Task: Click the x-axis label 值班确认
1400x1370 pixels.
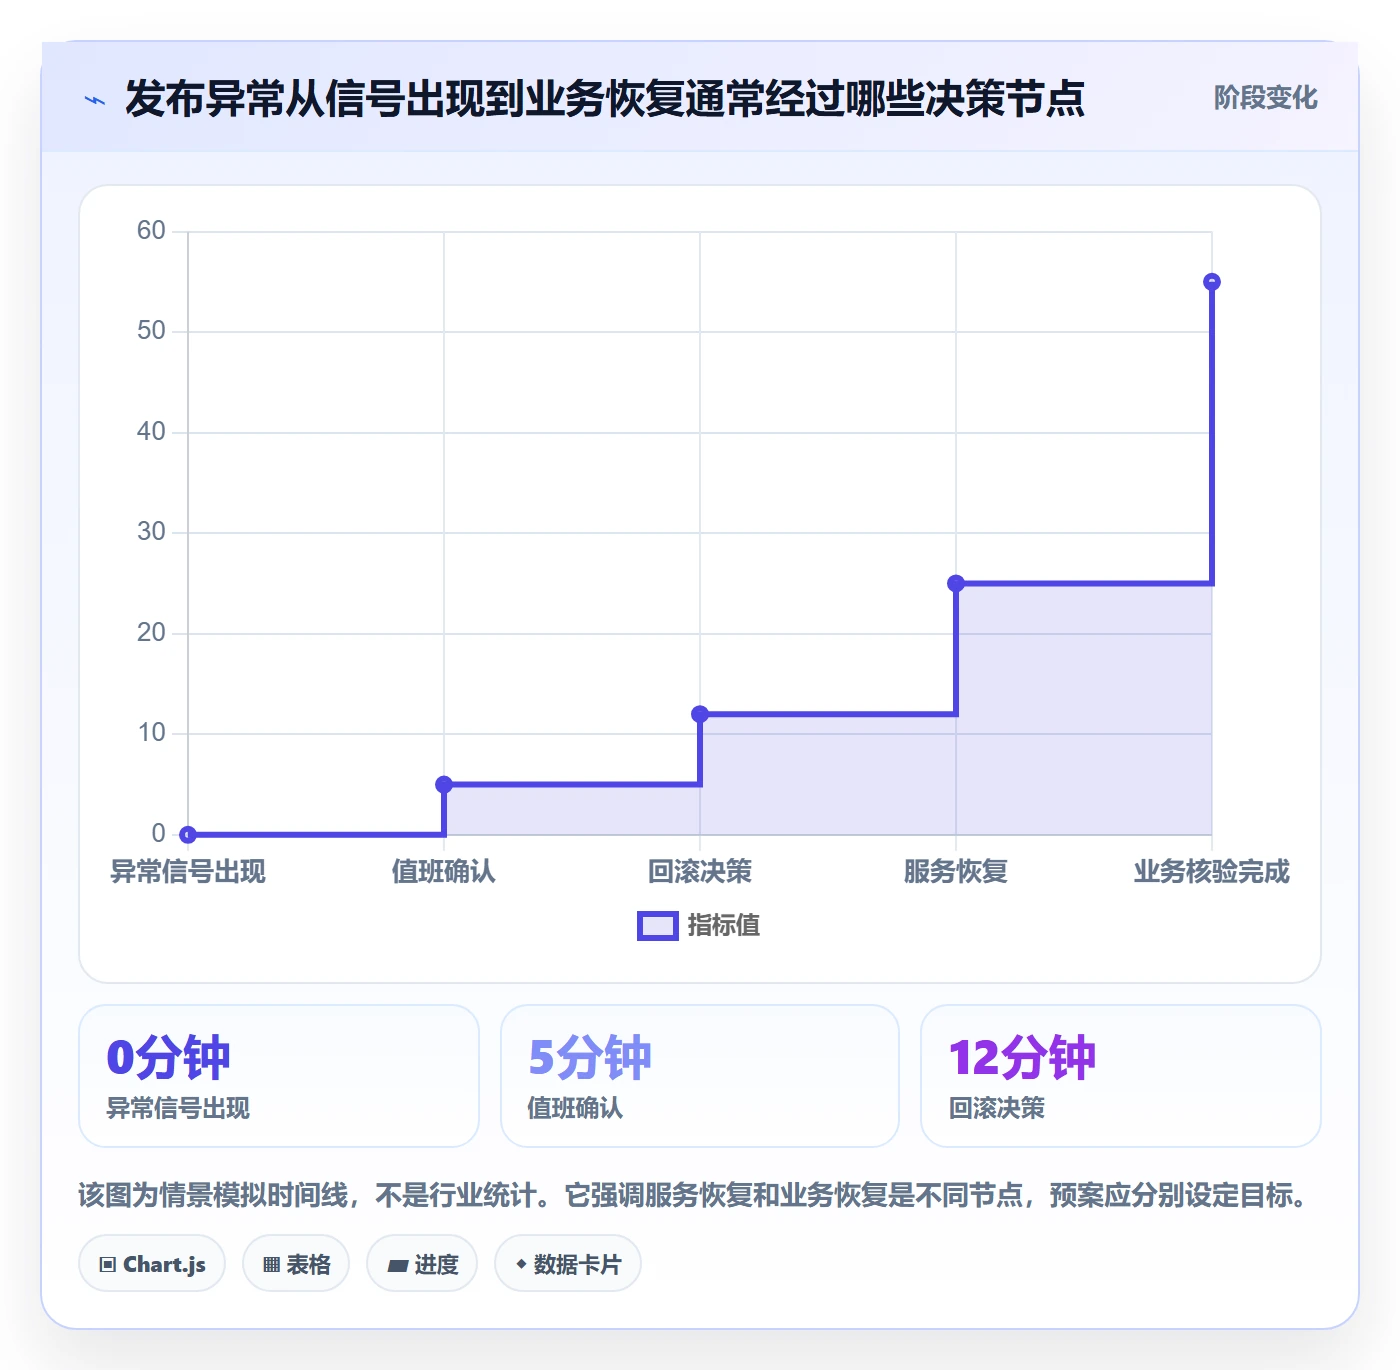Action: pos(444,872)
